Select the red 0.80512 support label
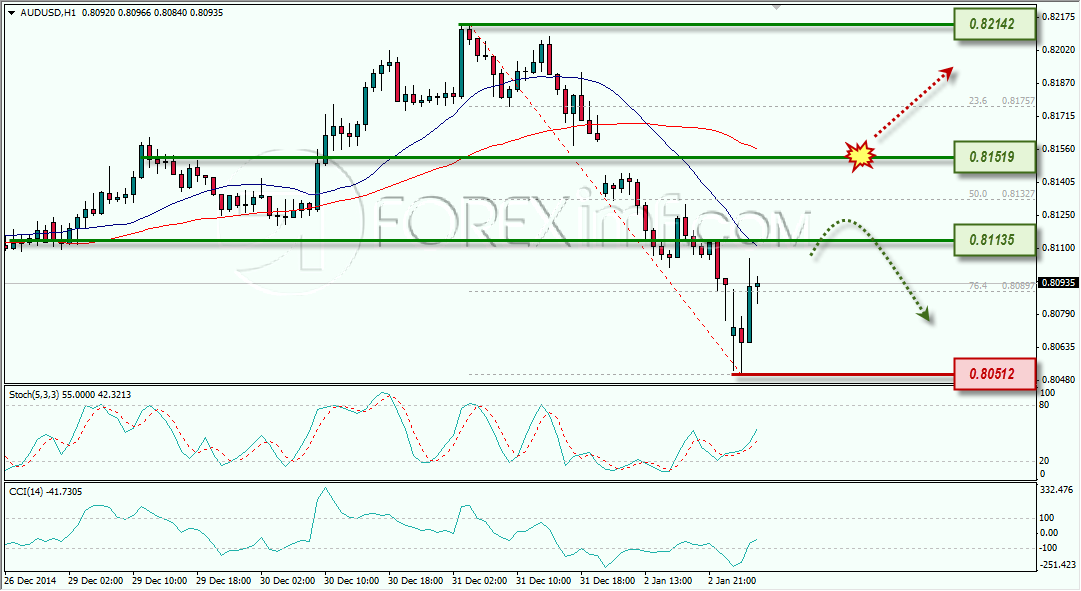The width and height of the screenshot is (1081, 591). tap(995, 374)
